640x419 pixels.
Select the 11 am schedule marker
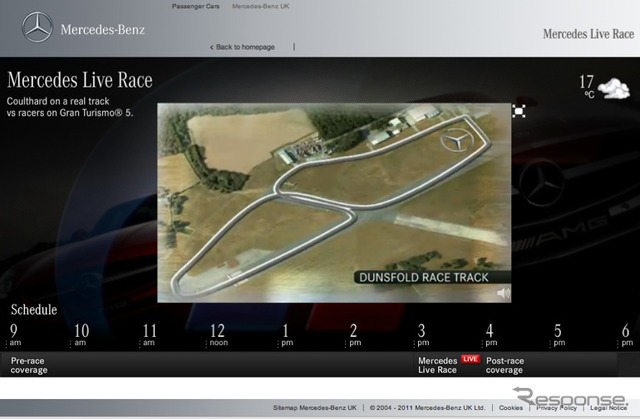click(149, 335)
